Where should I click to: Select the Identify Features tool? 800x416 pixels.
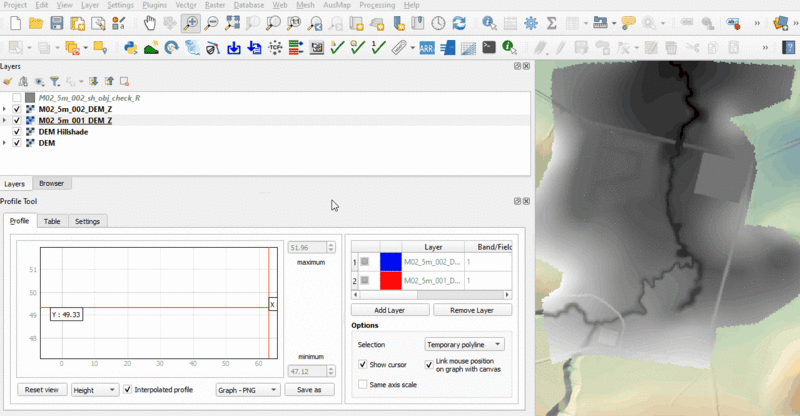(488, 22)
